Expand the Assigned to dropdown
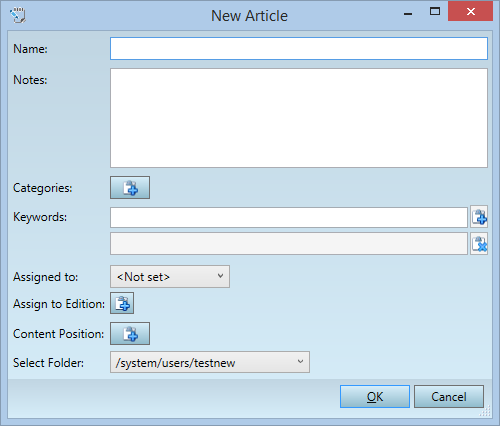500x426 pixels. (170, 277)
